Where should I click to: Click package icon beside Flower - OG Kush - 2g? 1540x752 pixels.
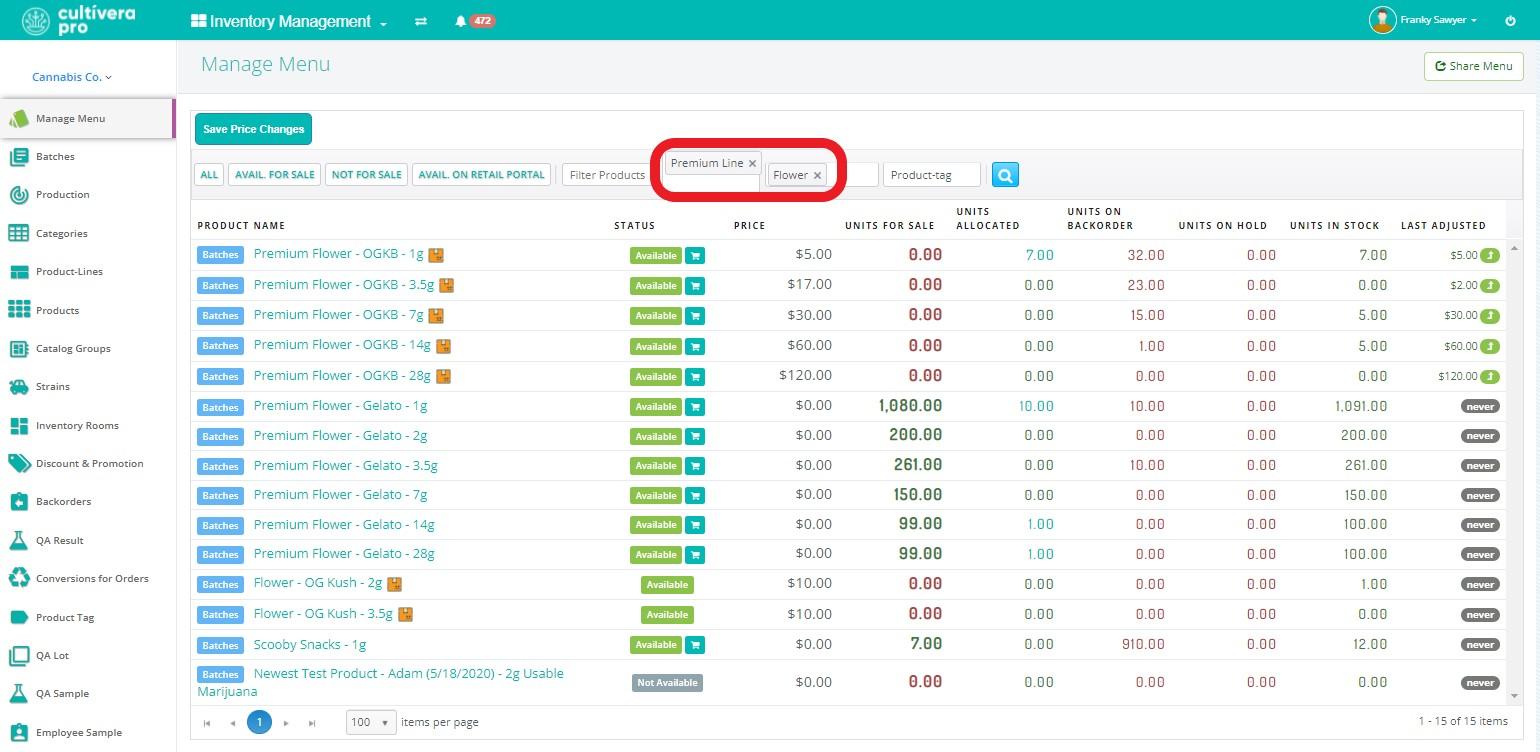pos(394,584)
